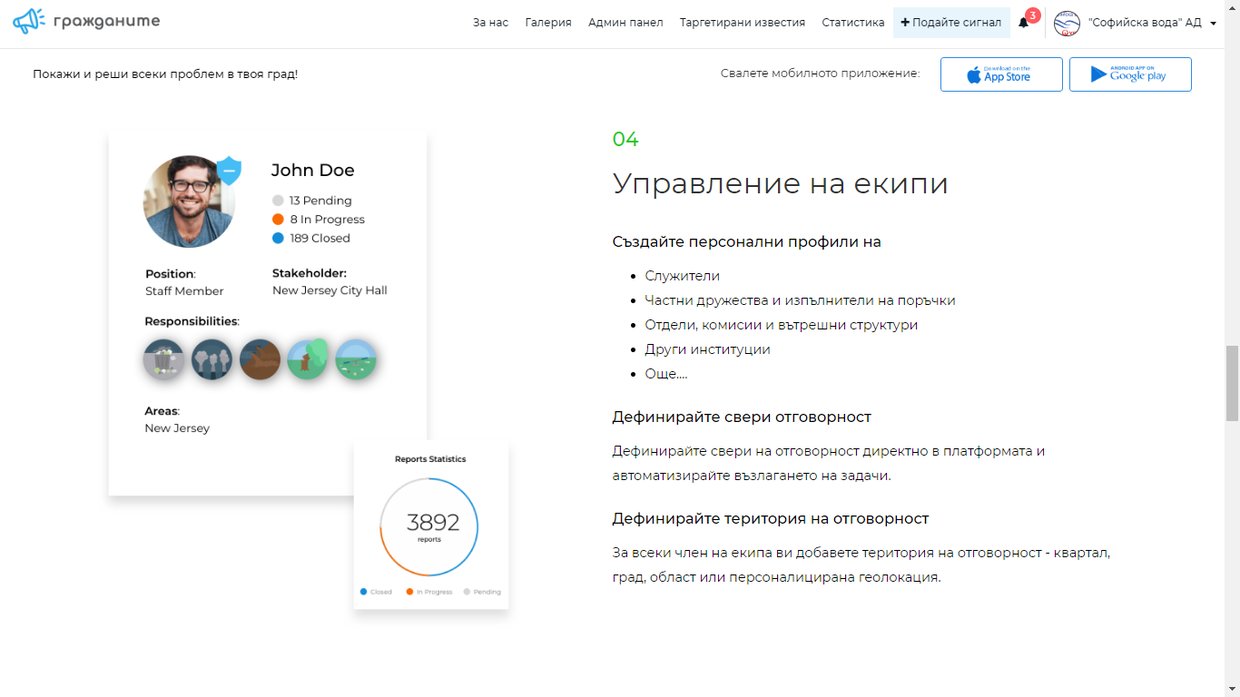Go to the Галерия page
The width and height of the screenshot is (1240, 697).
[548, 23]
